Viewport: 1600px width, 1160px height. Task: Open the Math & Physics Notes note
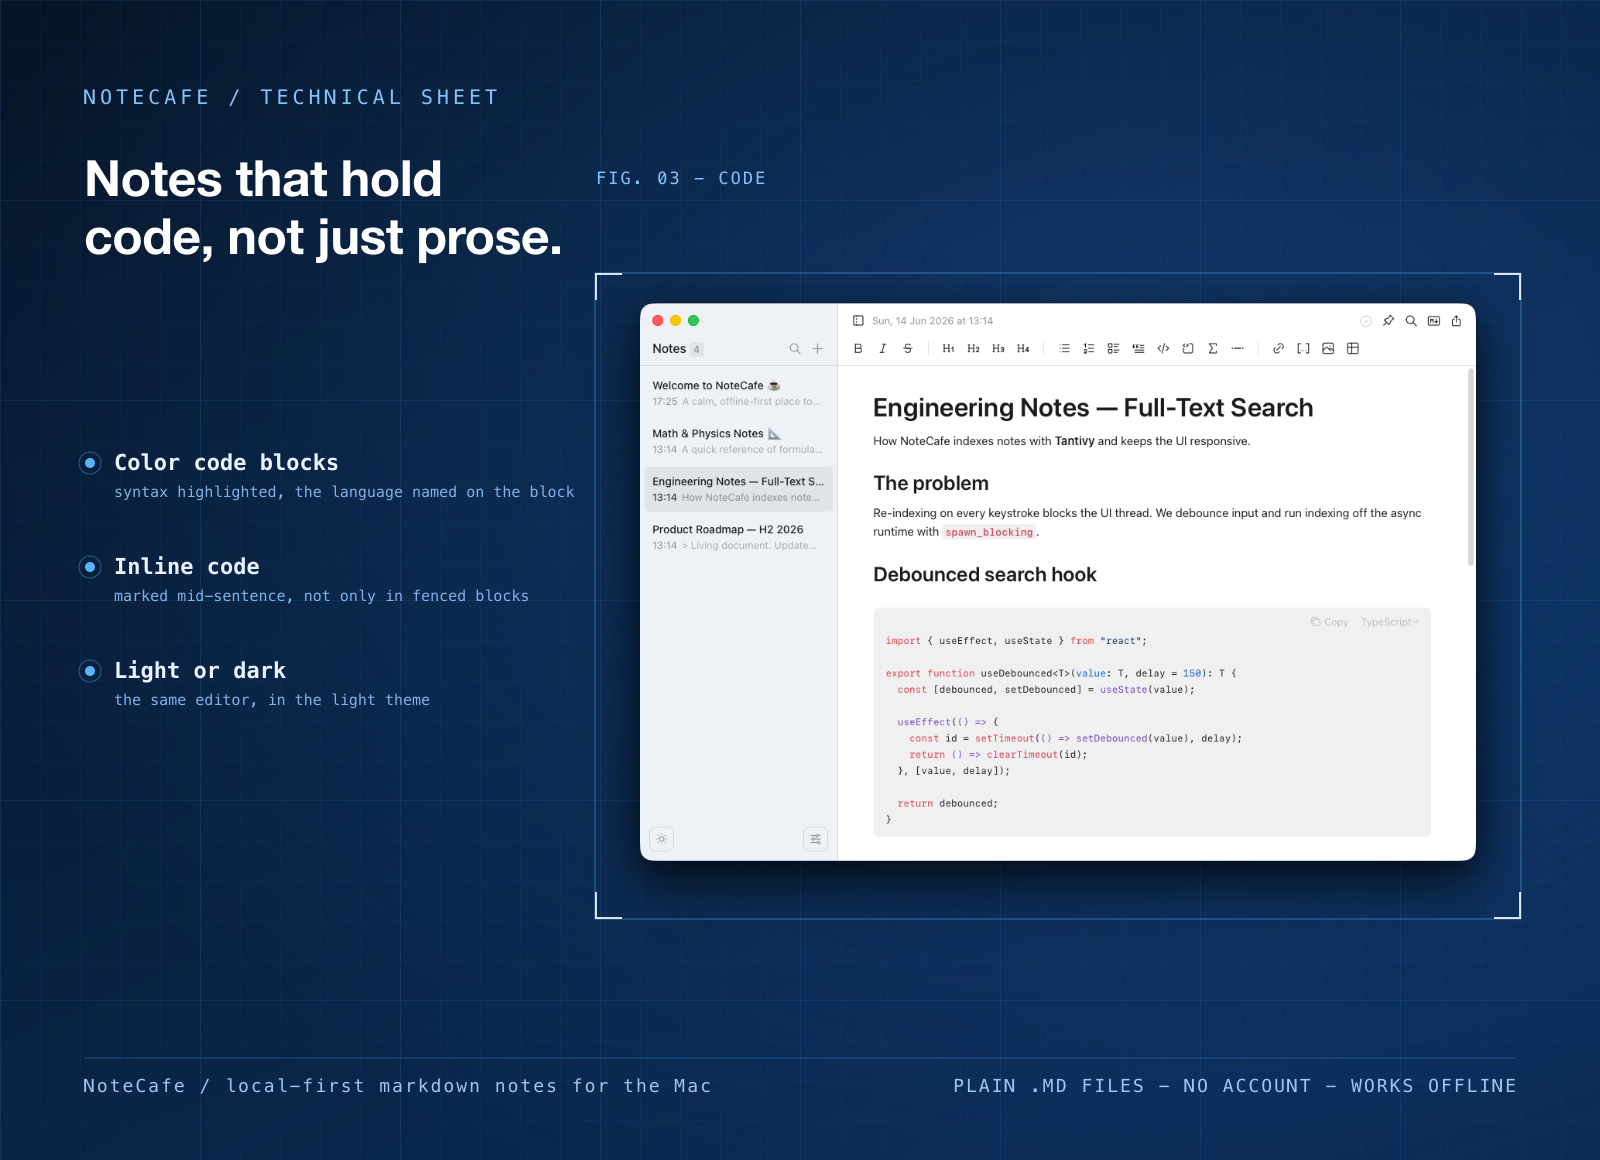coord(739,441)
